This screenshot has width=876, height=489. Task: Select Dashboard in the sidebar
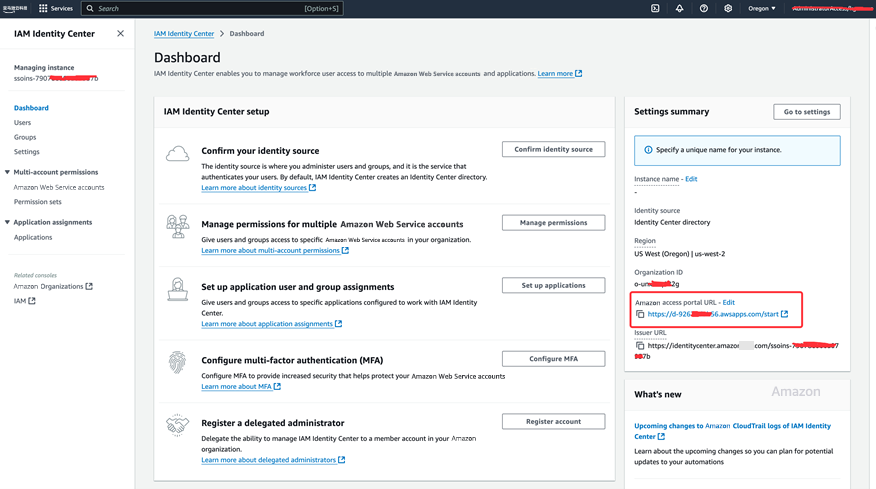[x=31, y=108]
